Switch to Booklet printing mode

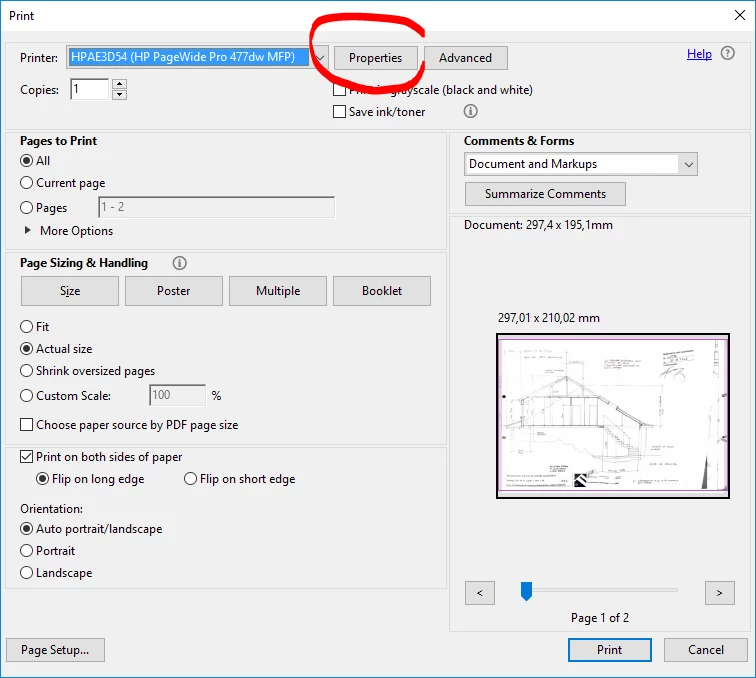[382, 291]
